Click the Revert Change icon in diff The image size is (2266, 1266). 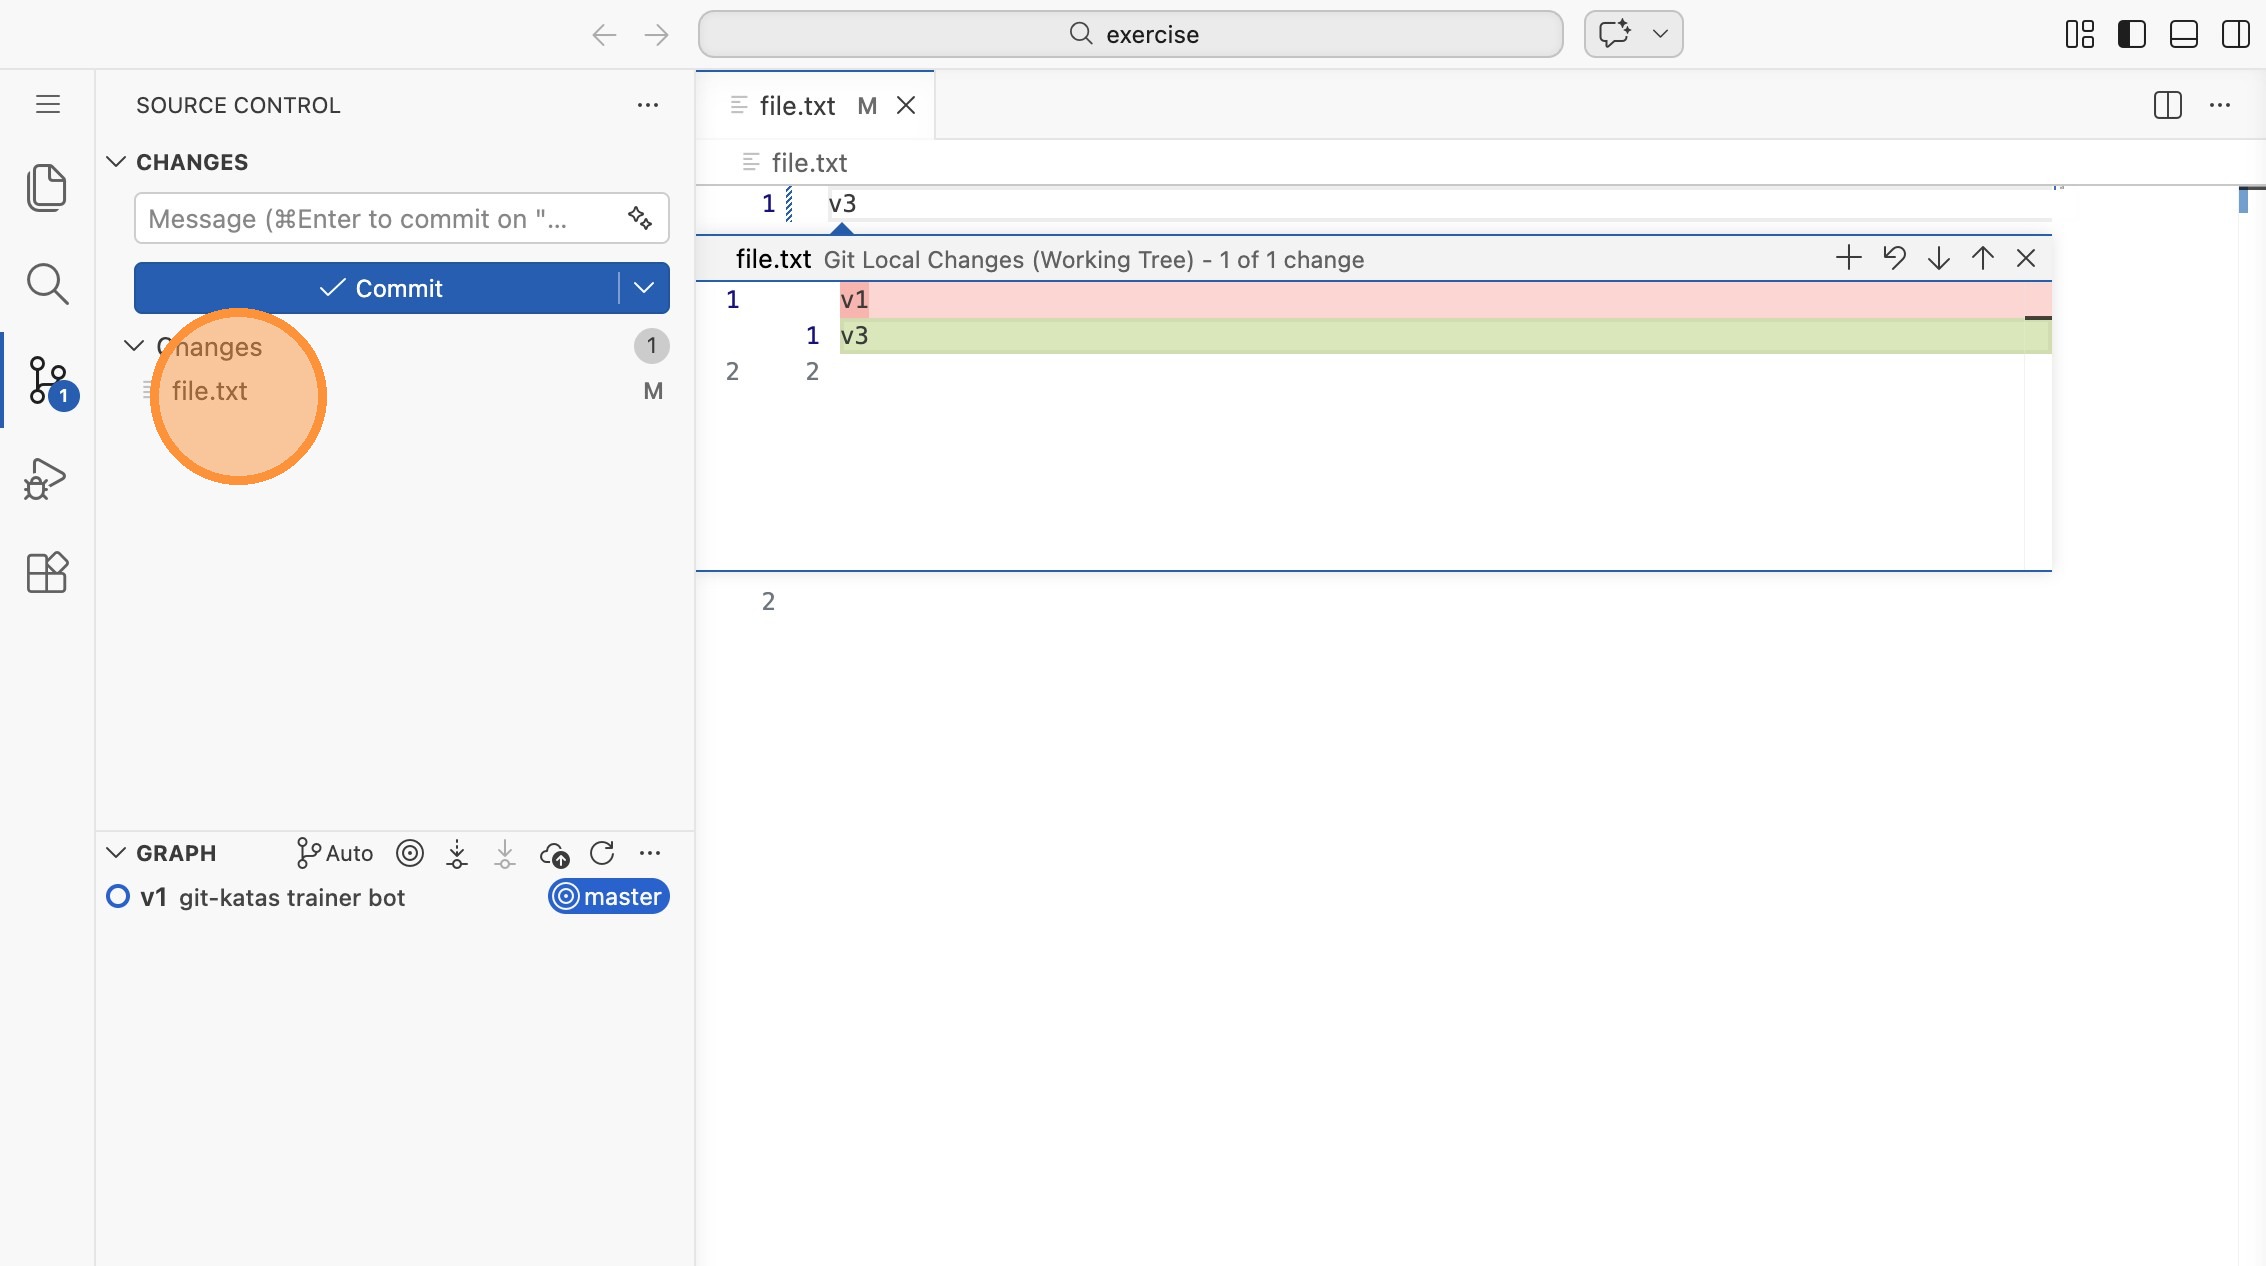click(1893, 258)
